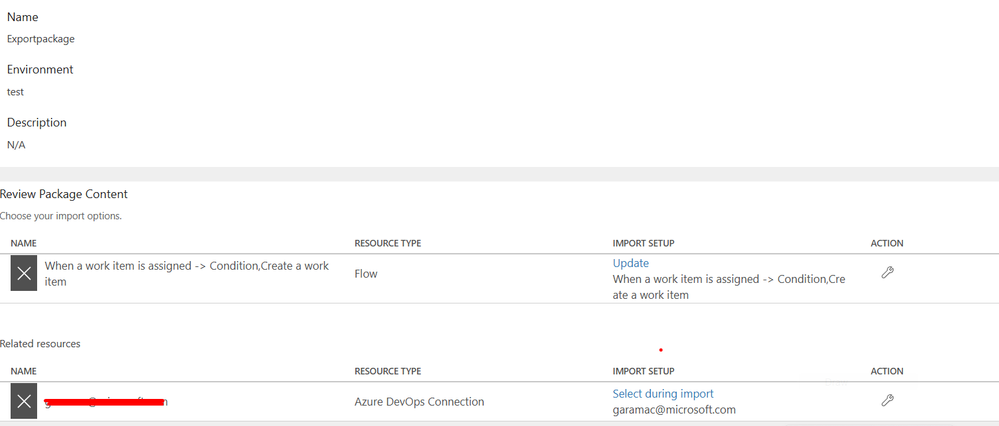The width and height of the screenshot is (999, 426).
Task: Click the ACTION column header in Related resources table
Action: [x=887, y=371]
